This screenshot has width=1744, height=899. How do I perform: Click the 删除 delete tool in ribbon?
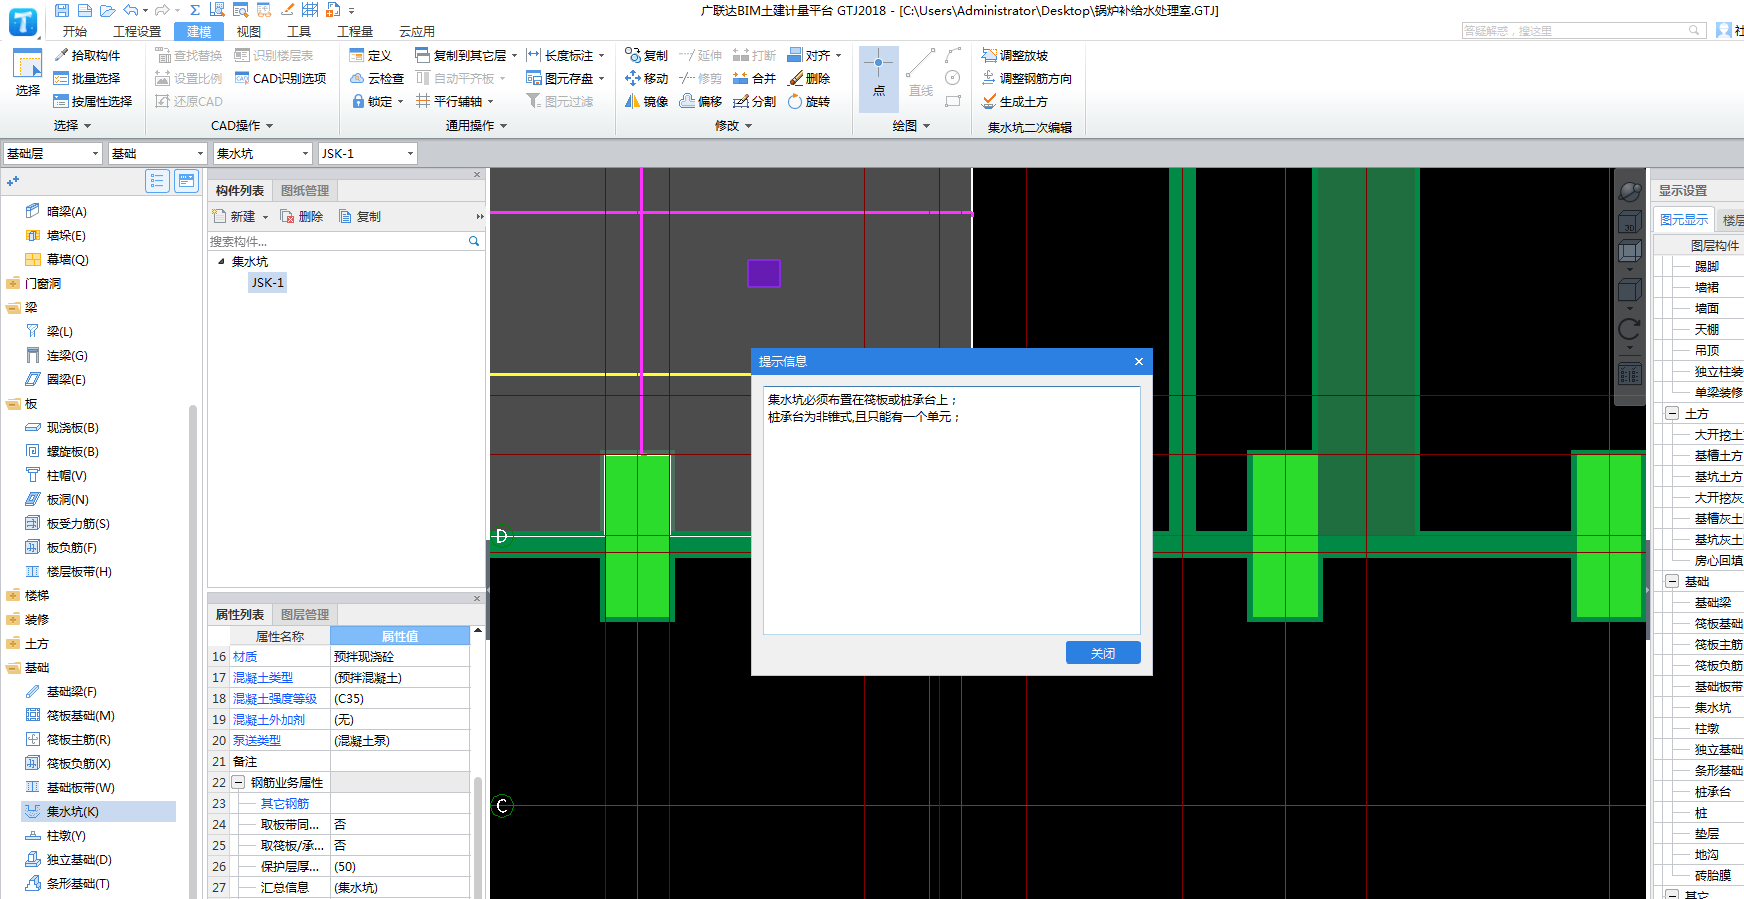pyautogui.click(x=809, y=78)
